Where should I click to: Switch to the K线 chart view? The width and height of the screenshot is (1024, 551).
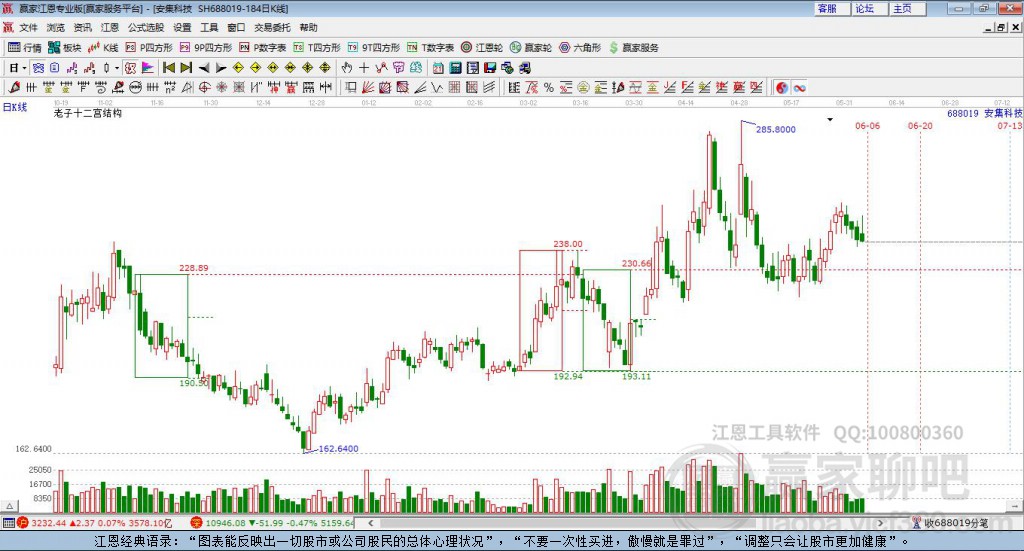[x=103, y=48]
